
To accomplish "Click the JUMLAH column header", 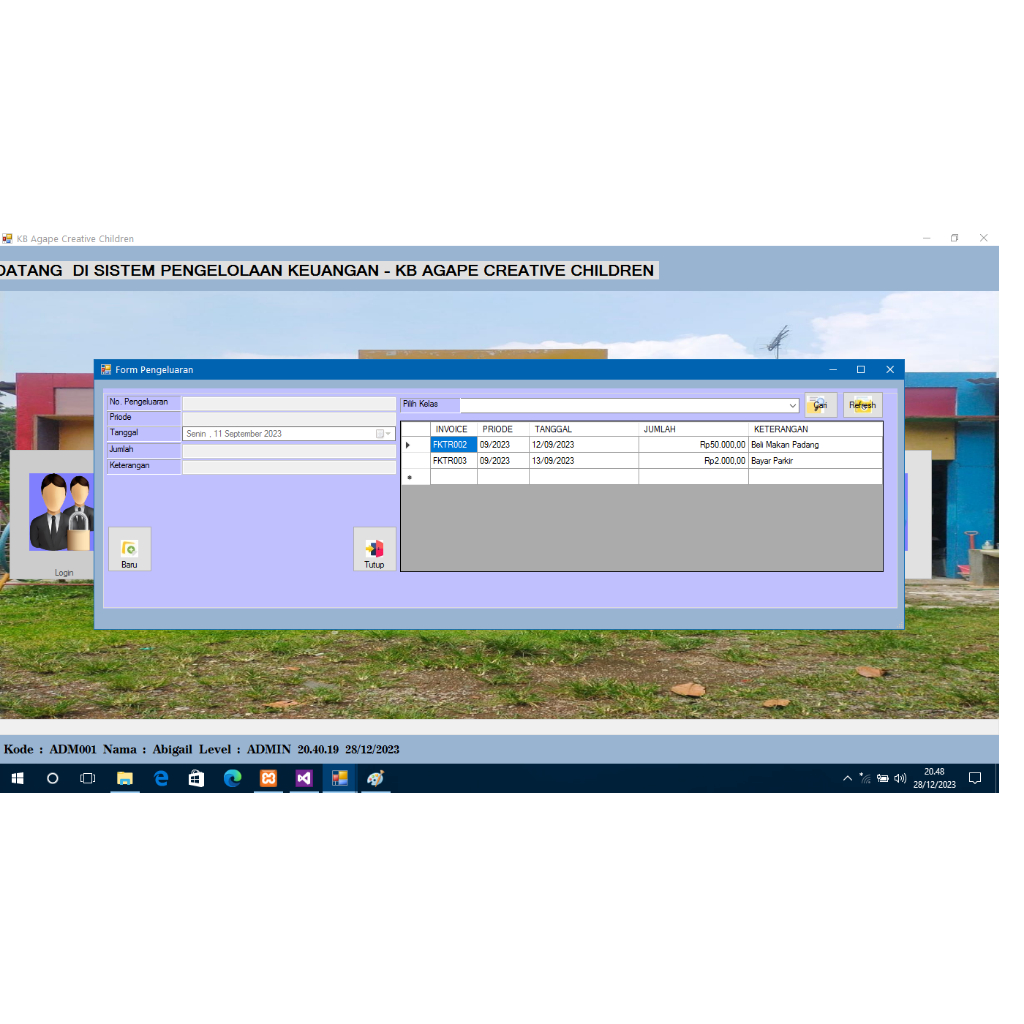I will tap(694, 429).
